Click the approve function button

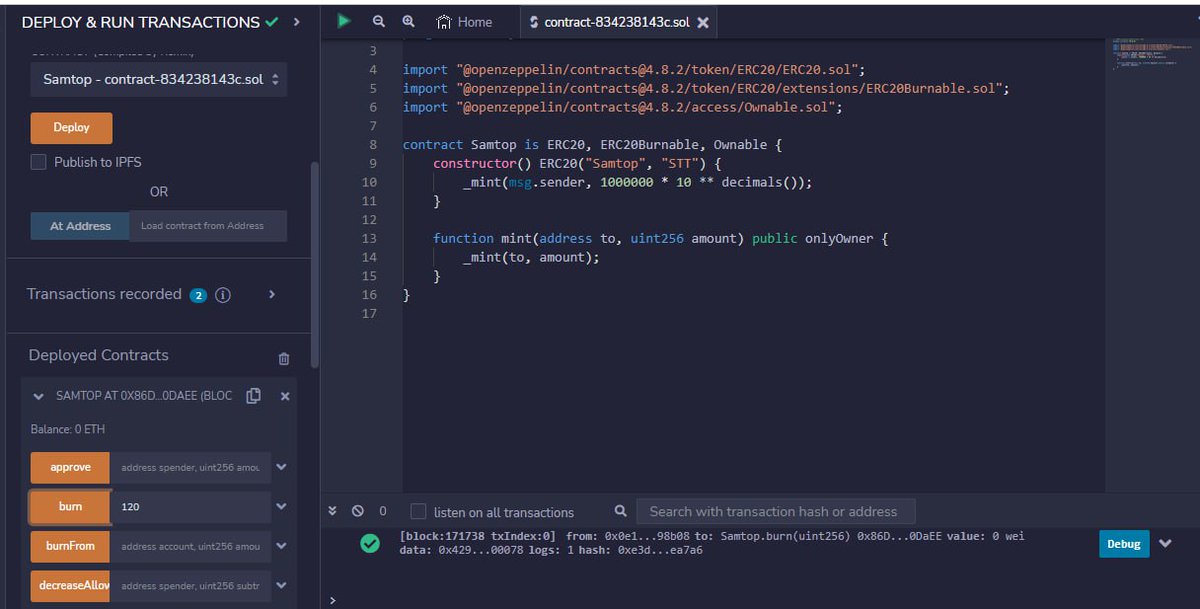click(x=70, y=467)
